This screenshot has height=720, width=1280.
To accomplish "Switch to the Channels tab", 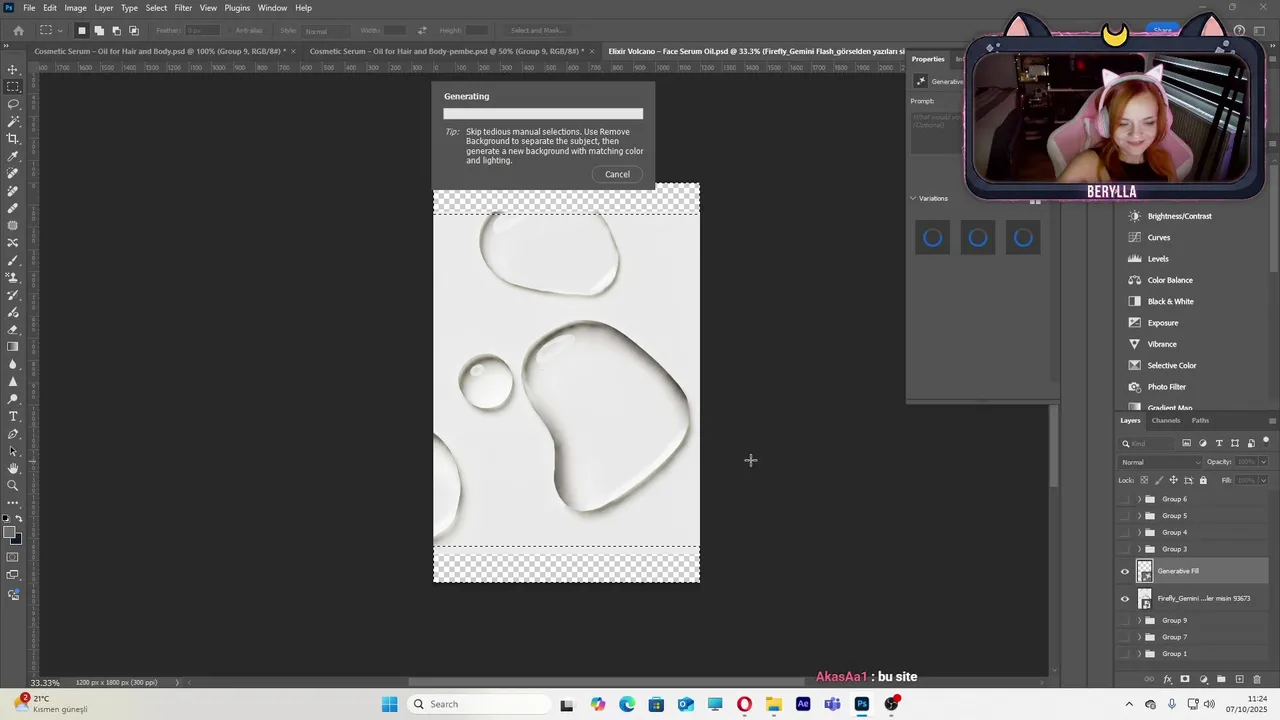I will tap(1166, 421).
